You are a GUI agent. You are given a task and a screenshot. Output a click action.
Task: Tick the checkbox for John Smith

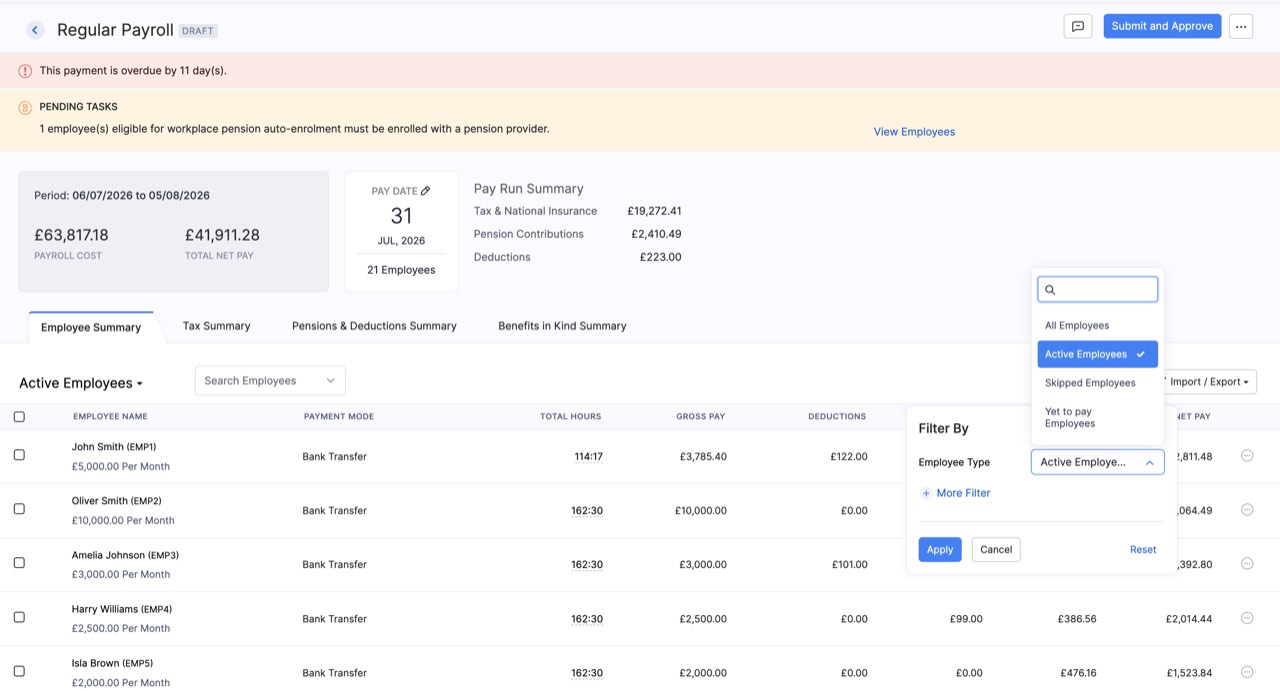click(19, 455)
